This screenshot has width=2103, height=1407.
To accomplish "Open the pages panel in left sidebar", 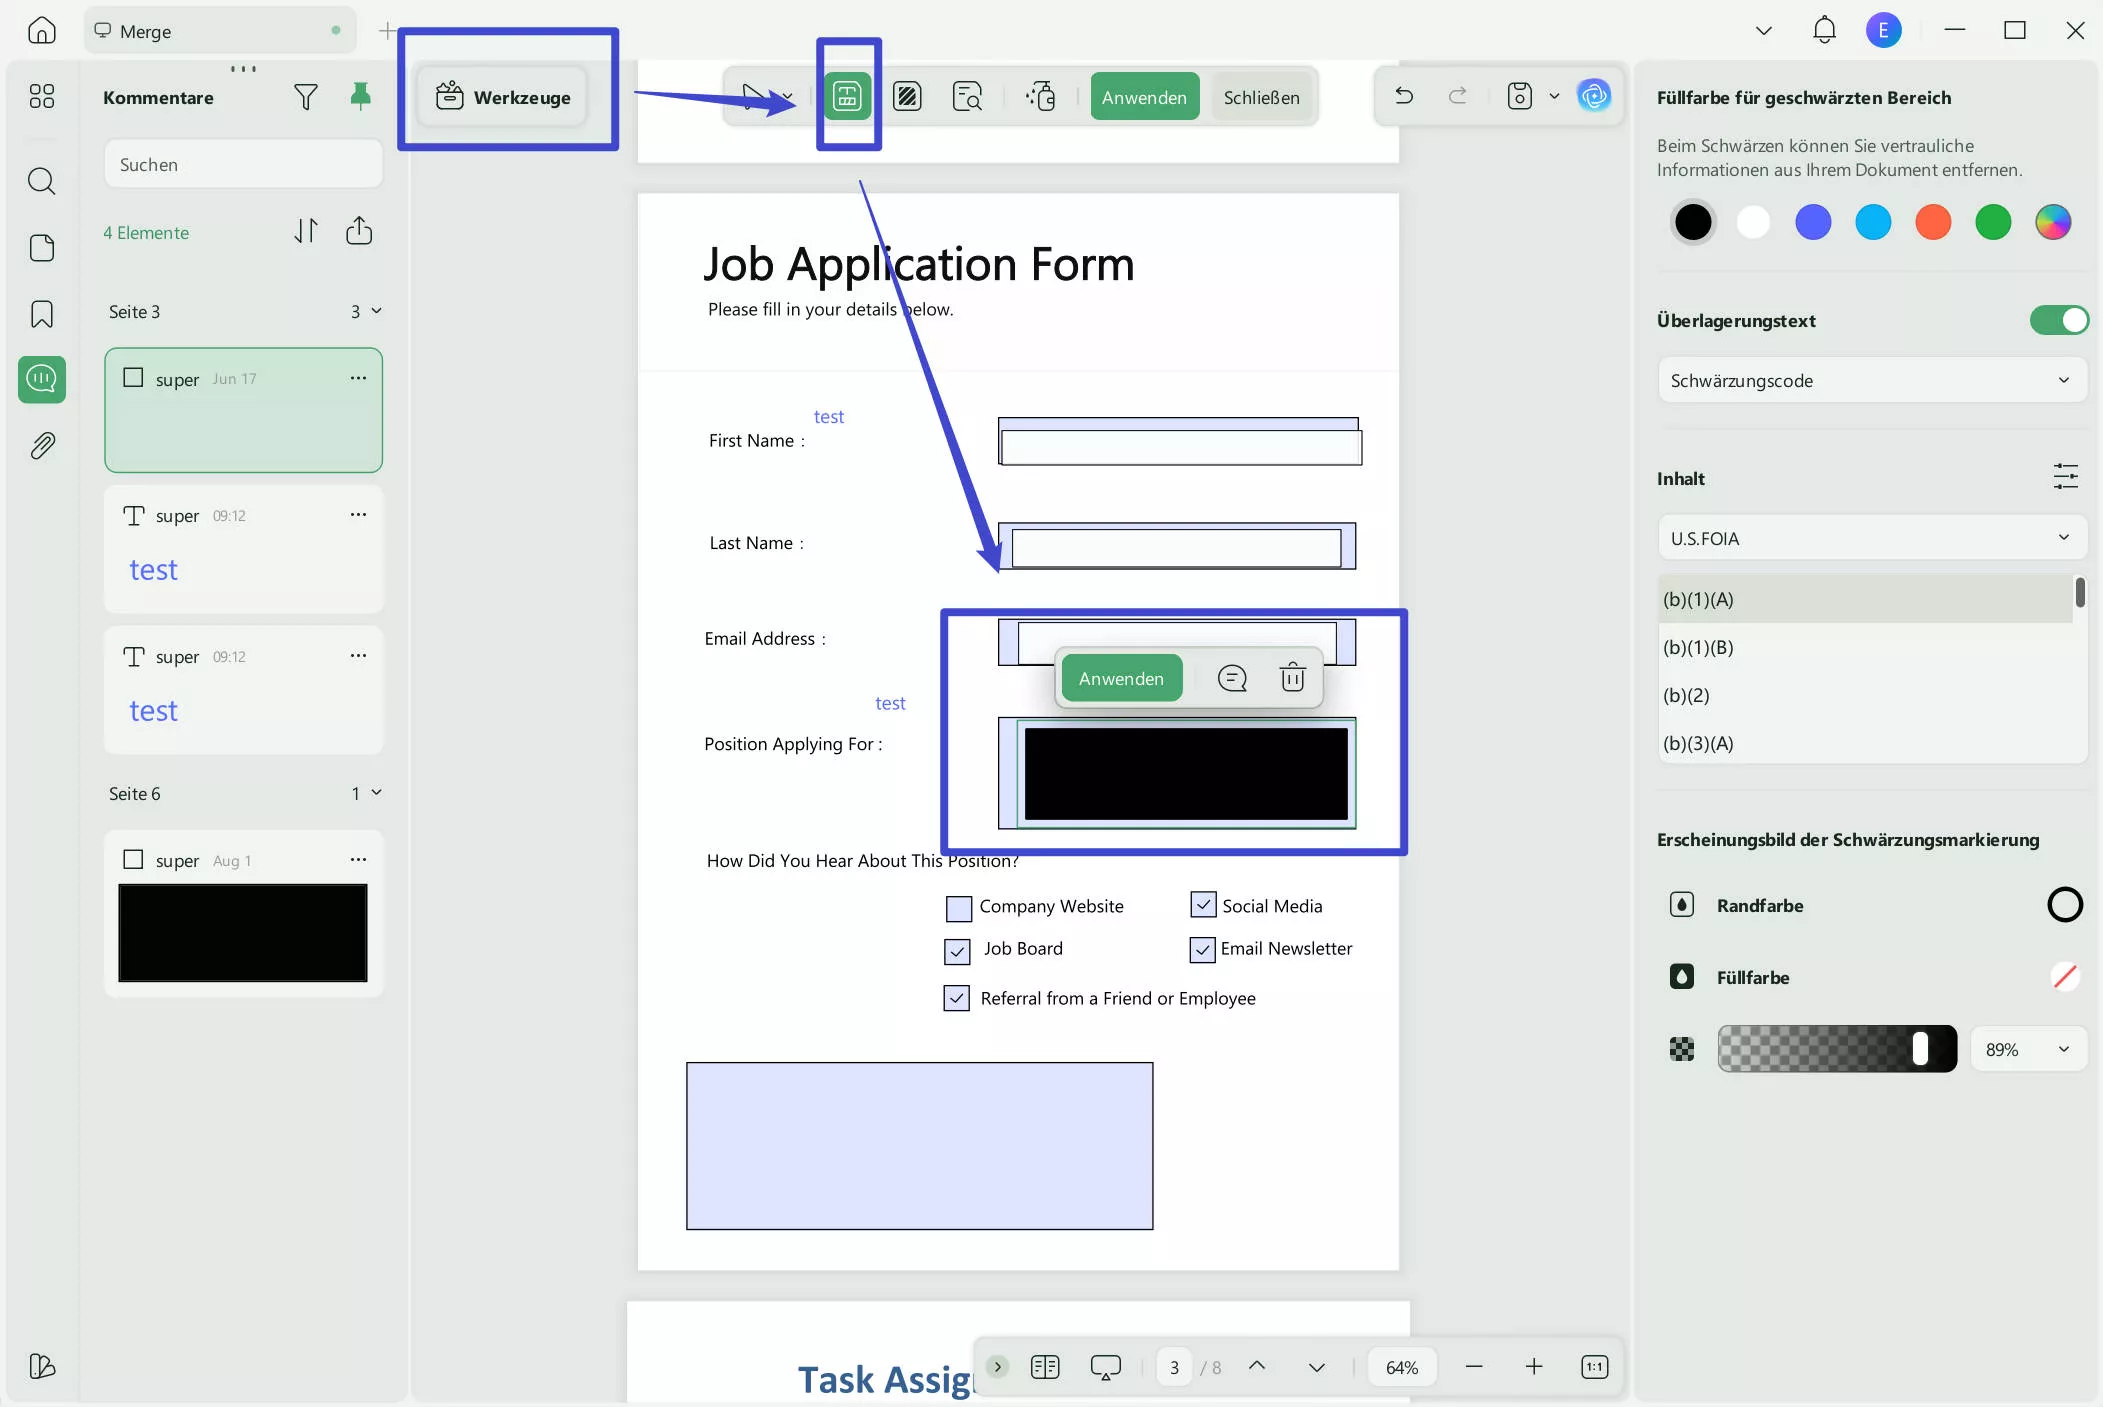I will [41, 247].
